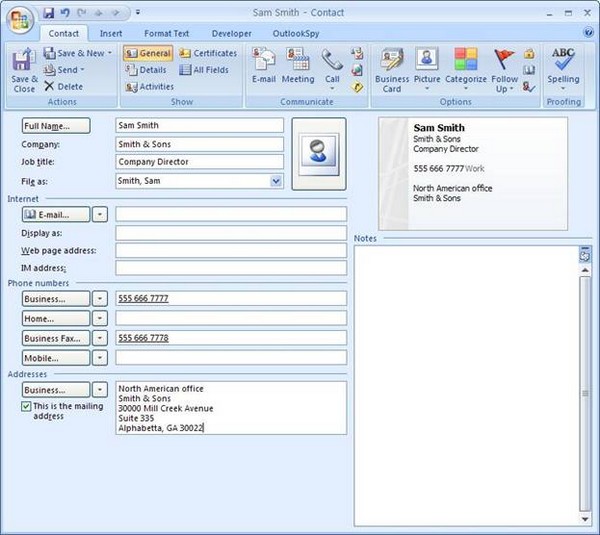Open the Insert ribbon tab
The width and height of the screenshot is (600, 535).
[111, 34]
